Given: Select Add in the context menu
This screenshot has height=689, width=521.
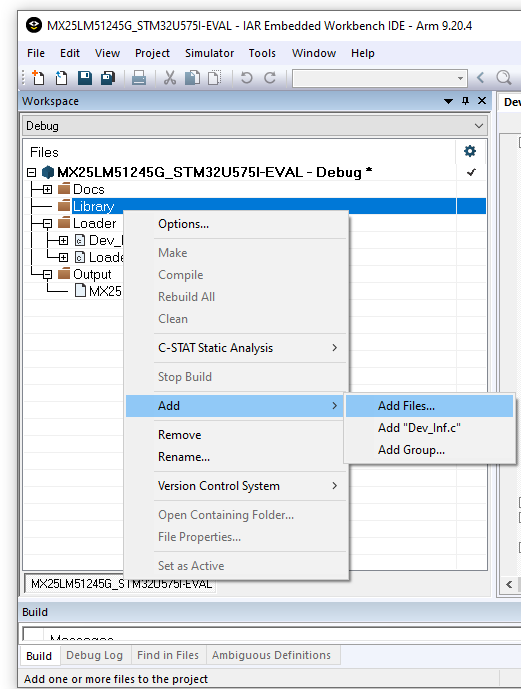Looking at the screenshot, I should coord(236,406).
